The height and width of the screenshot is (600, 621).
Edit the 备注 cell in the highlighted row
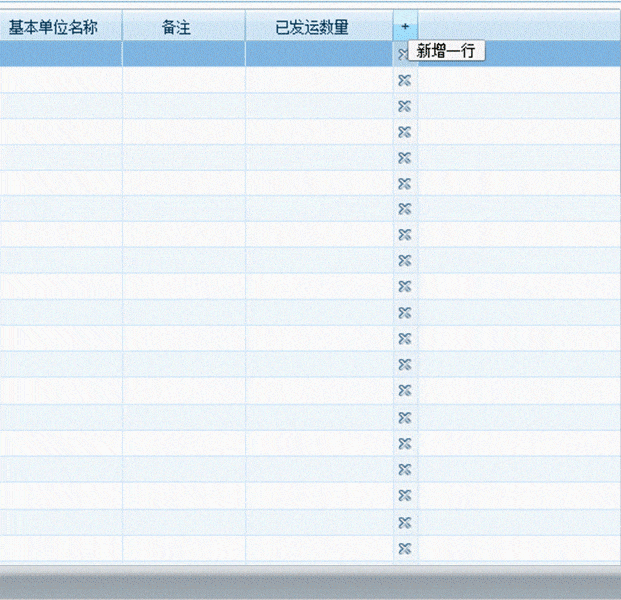[184, 54]
